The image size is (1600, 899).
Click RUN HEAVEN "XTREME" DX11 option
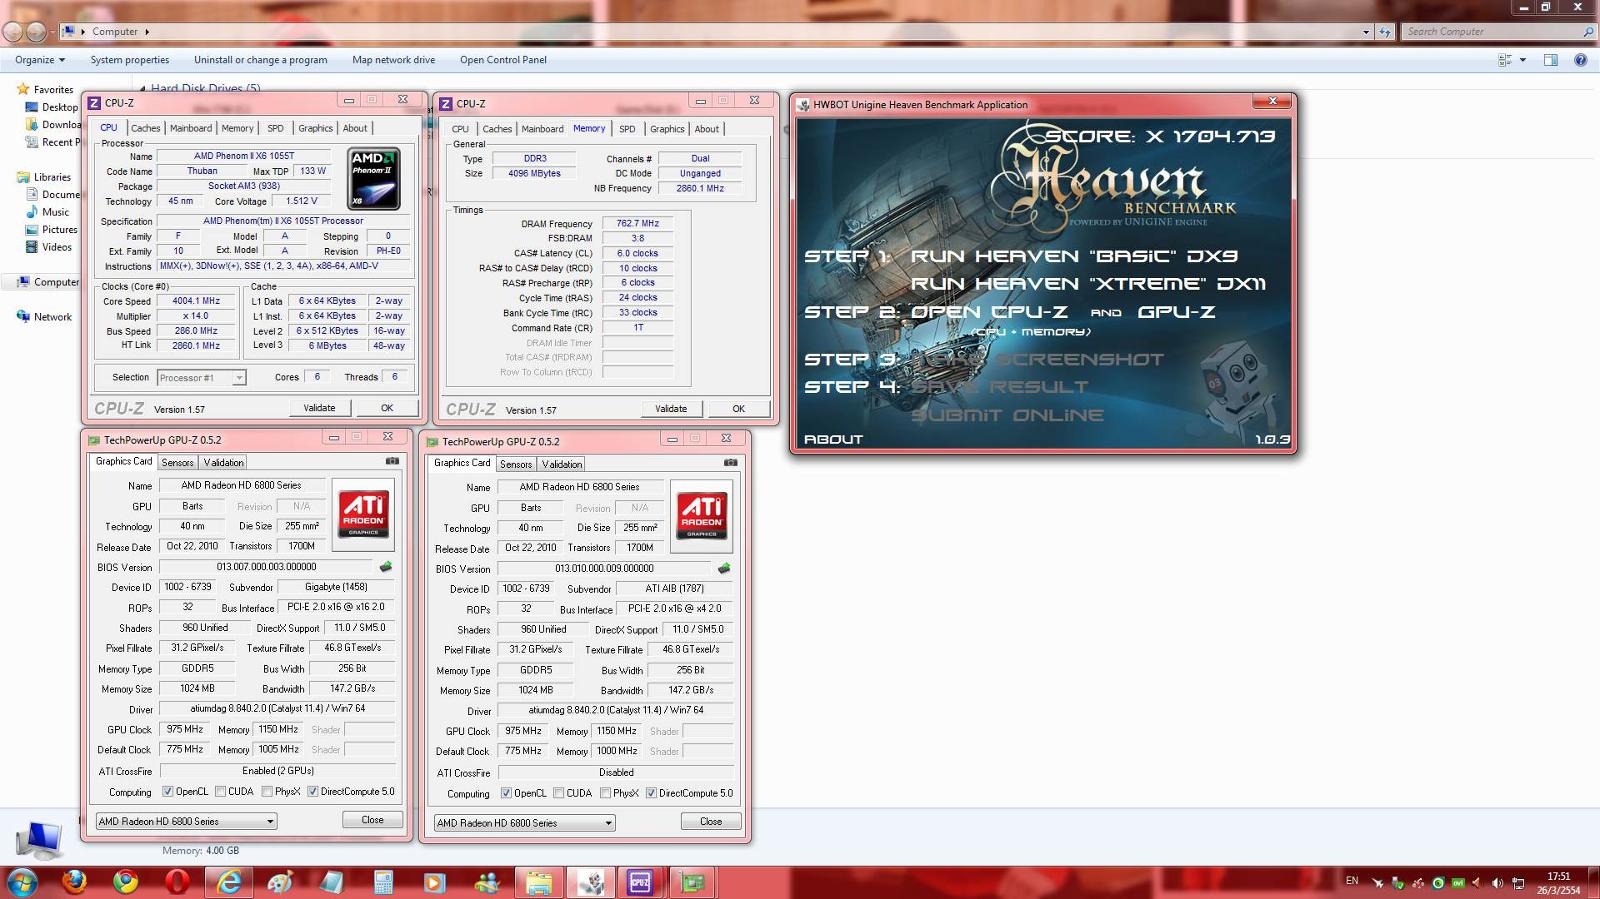point(1088,284)
